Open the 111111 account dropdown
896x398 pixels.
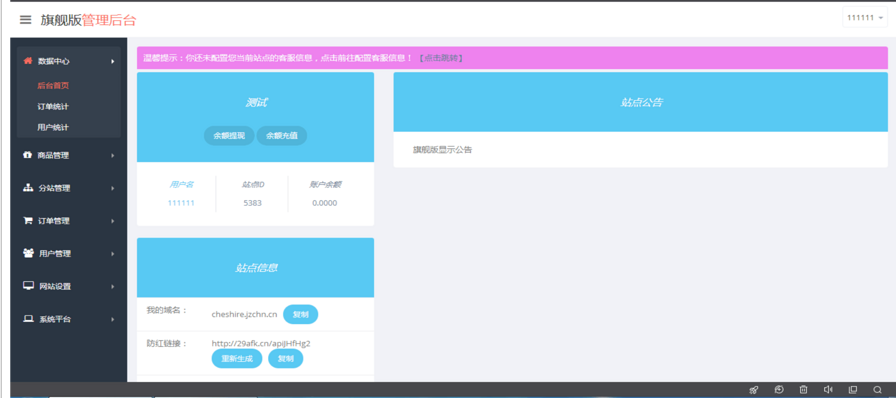pos(865,18)
